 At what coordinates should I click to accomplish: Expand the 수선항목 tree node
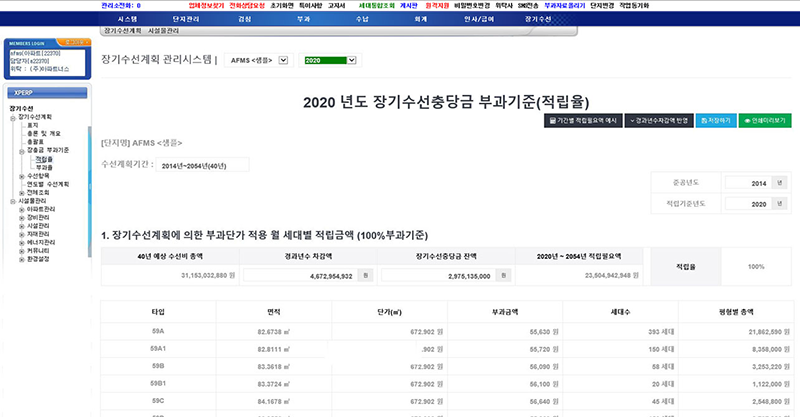(23, 176)
